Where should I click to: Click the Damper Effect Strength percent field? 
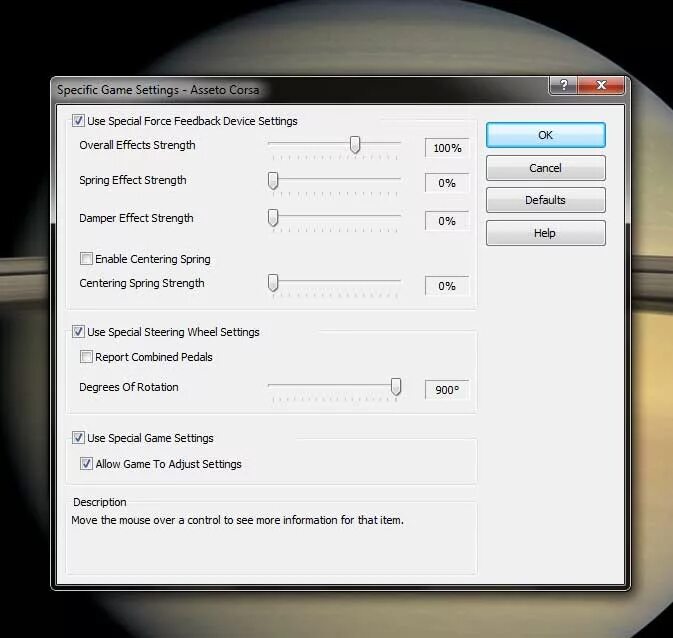pyautogui.click(x=447, y=221)
